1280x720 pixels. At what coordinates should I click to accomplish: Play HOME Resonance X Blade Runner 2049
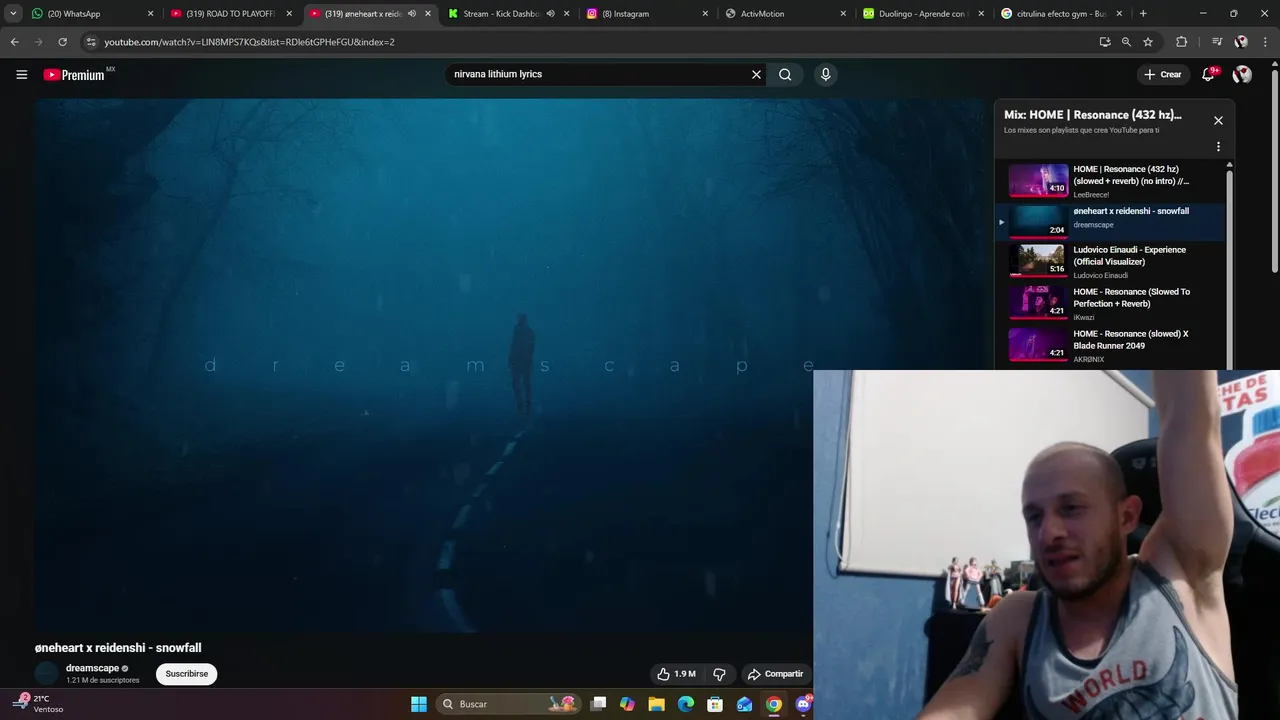pos(1110,346)
